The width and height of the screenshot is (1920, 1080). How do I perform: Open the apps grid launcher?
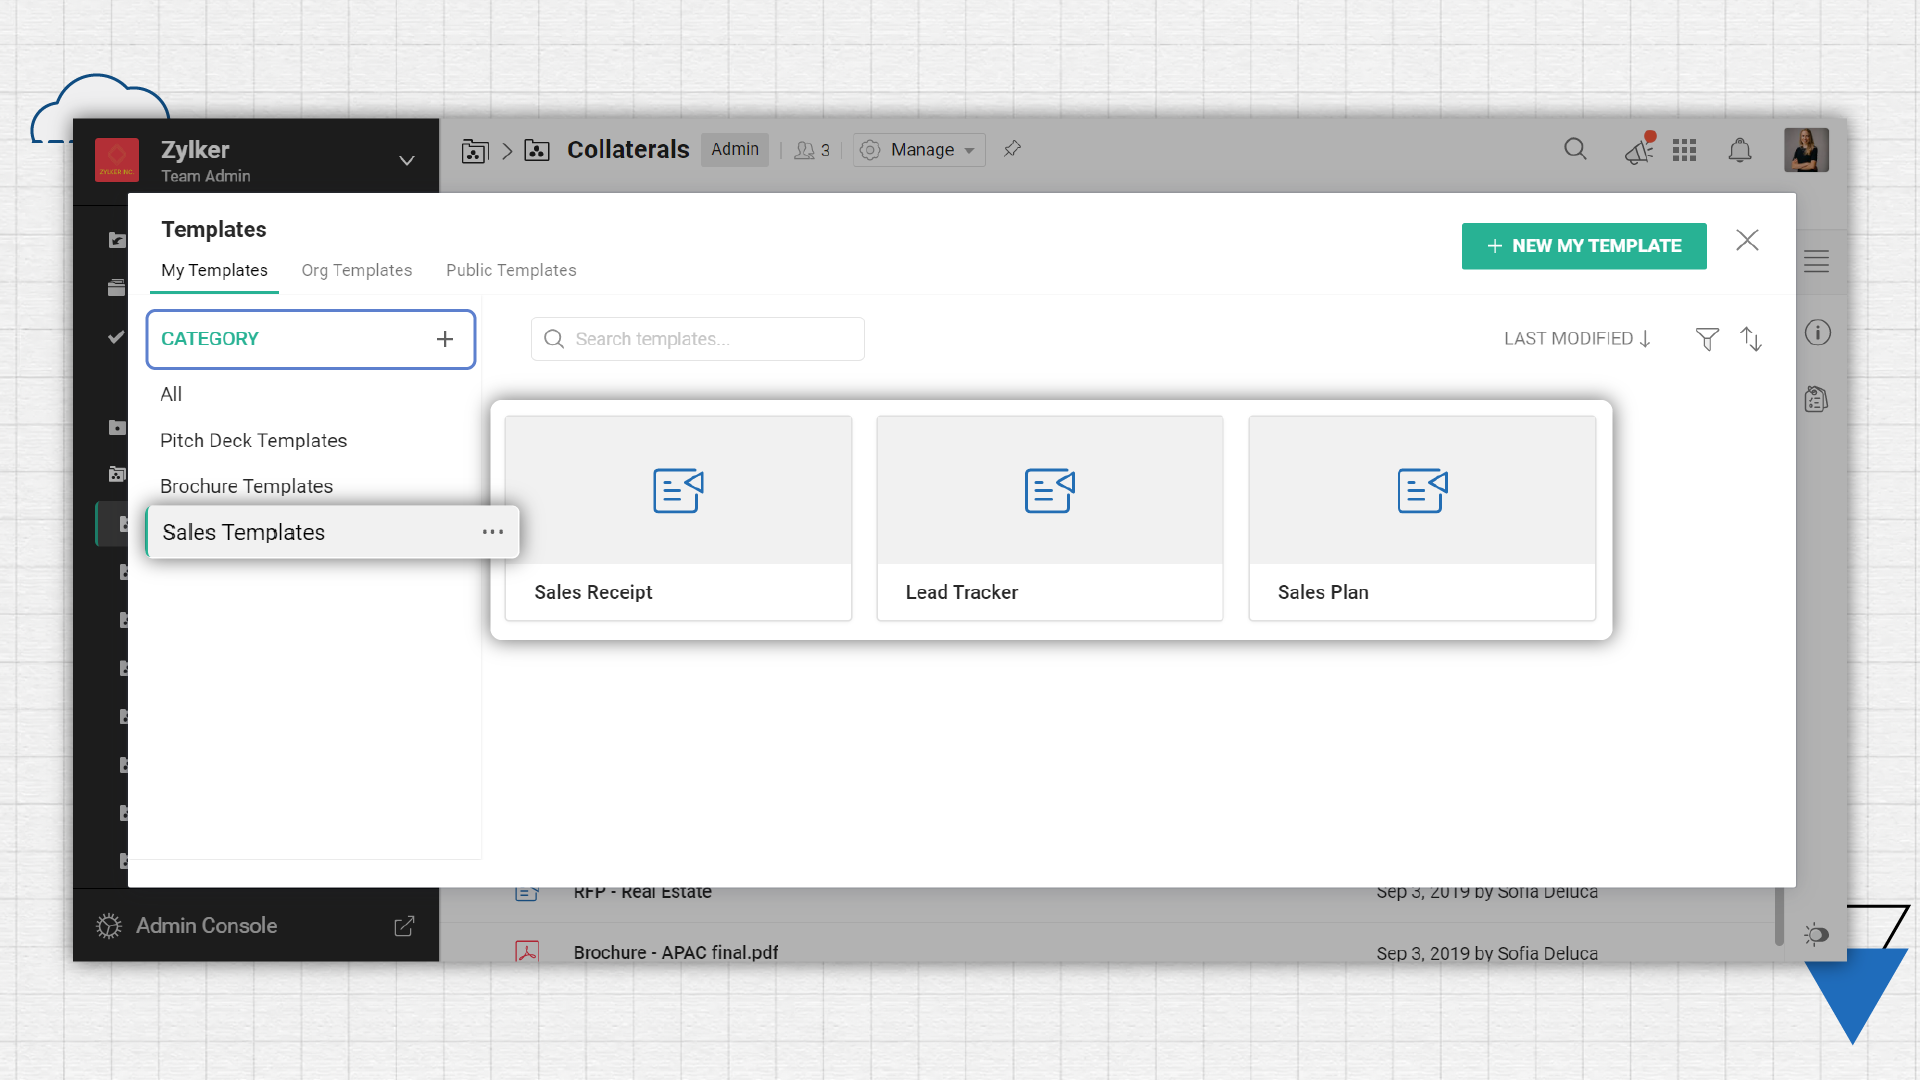click(x=1684, y=150)
